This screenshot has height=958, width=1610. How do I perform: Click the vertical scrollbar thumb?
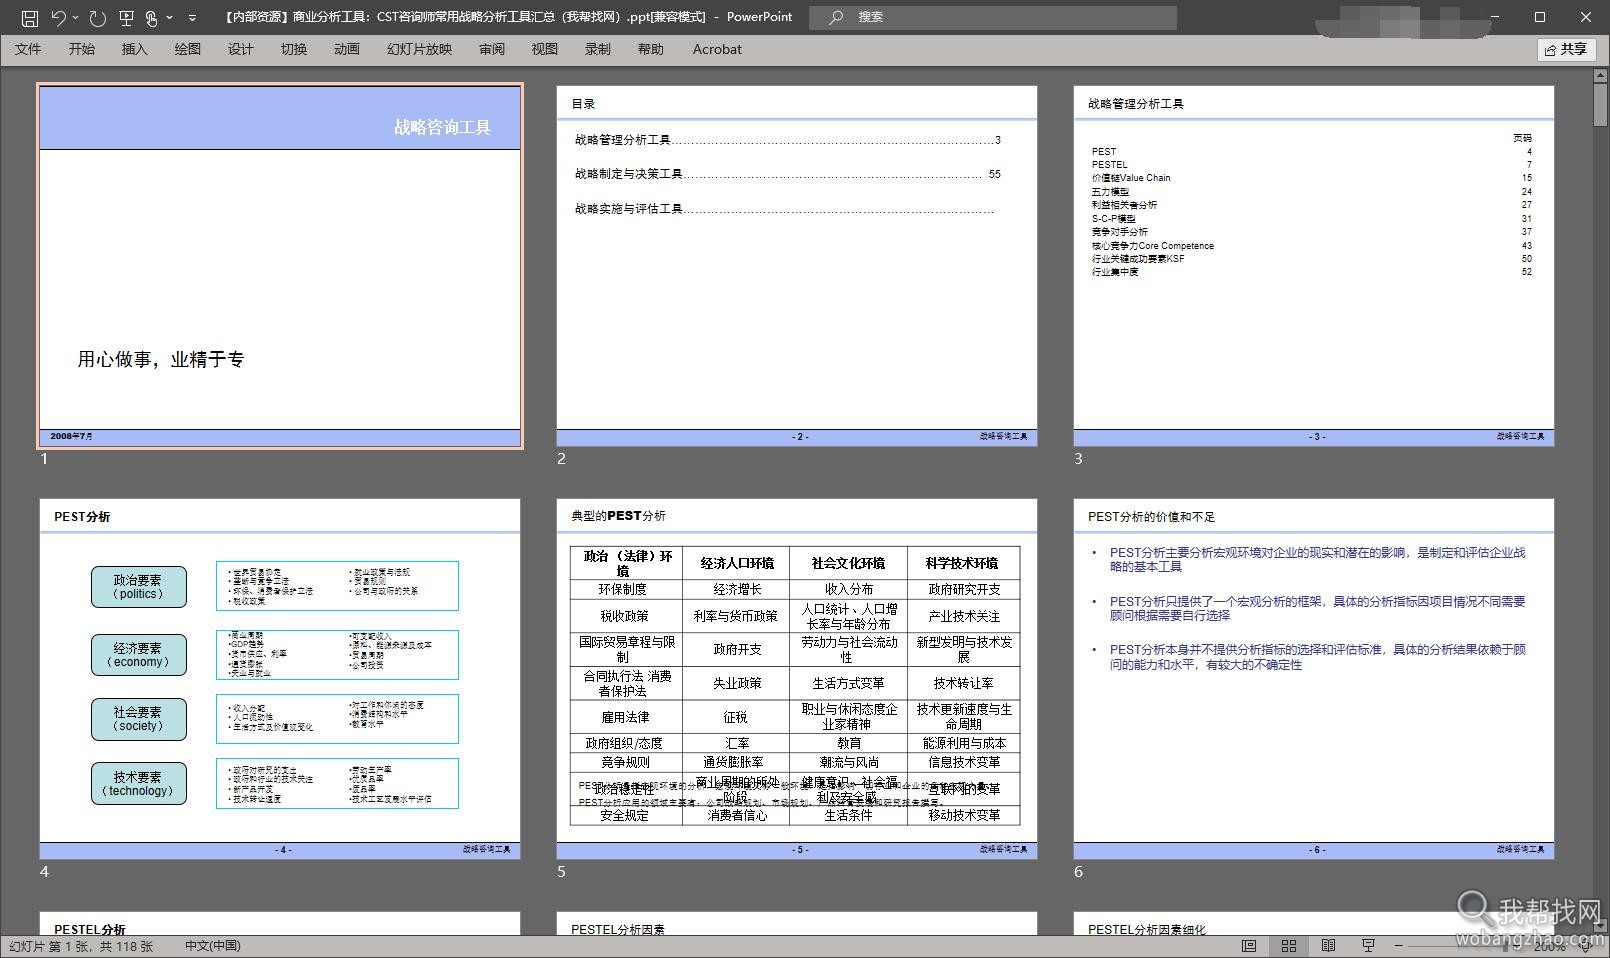[1600, 106]
